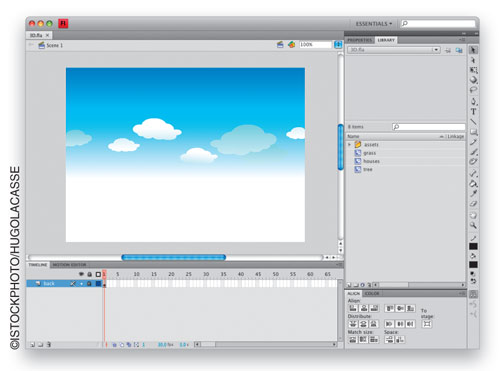Click the Linkage column header
Screen dimensions: 500x371
coord(456,136)
